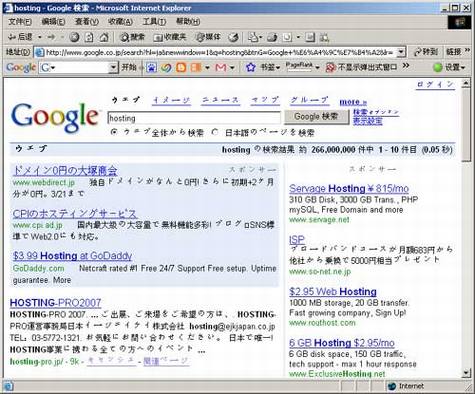Click the Gmail icon in Google toolbar
This screenshot has height=394, width=475.
coord(221,68)
